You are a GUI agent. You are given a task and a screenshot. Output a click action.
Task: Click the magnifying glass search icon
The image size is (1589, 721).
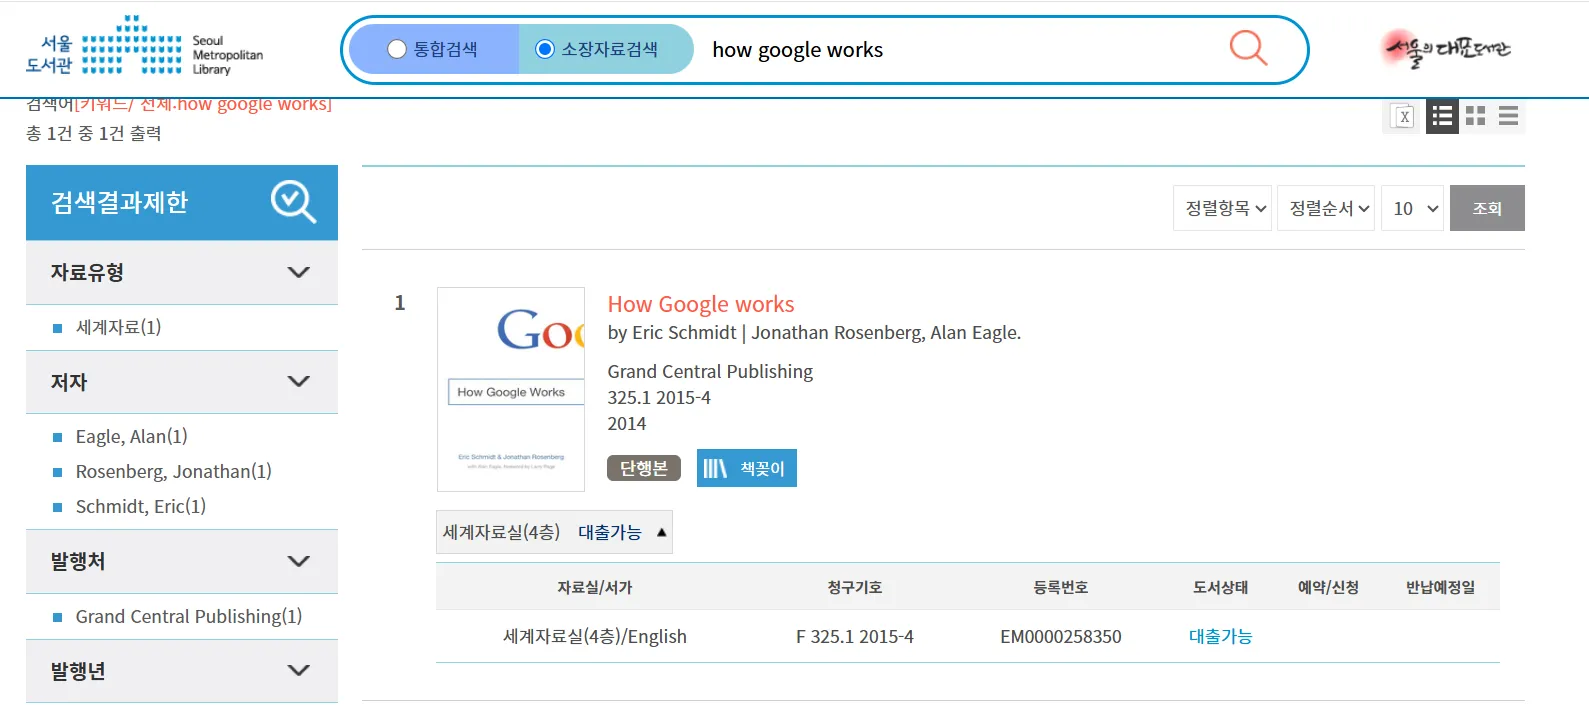pyautogui.click(x=1248, y=48)
